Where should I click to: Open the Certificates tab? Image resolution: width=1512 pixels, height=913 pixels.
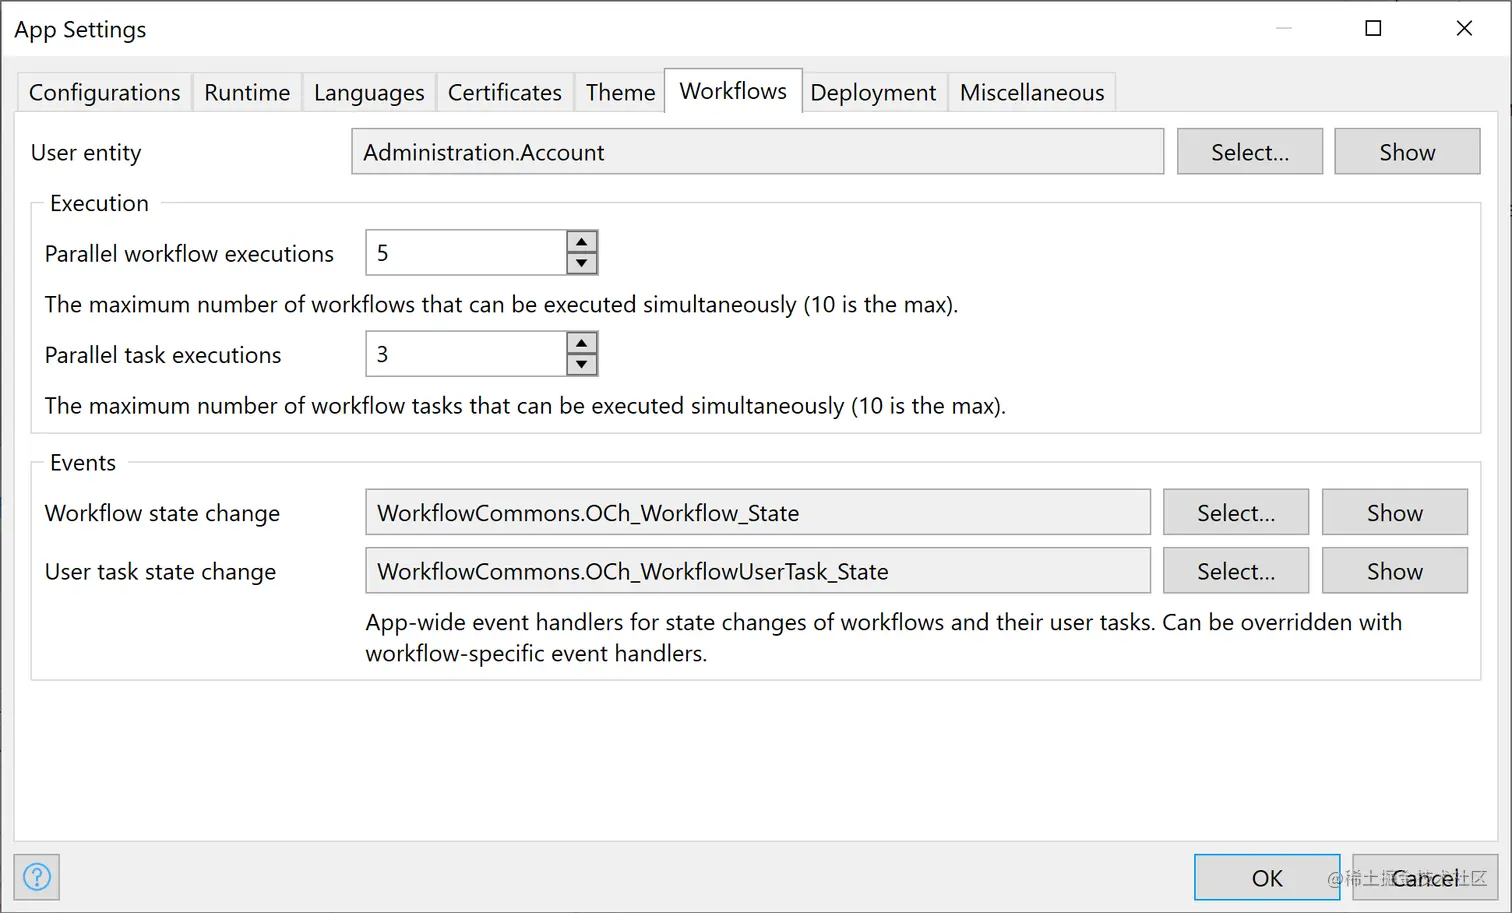coord(504,93)
